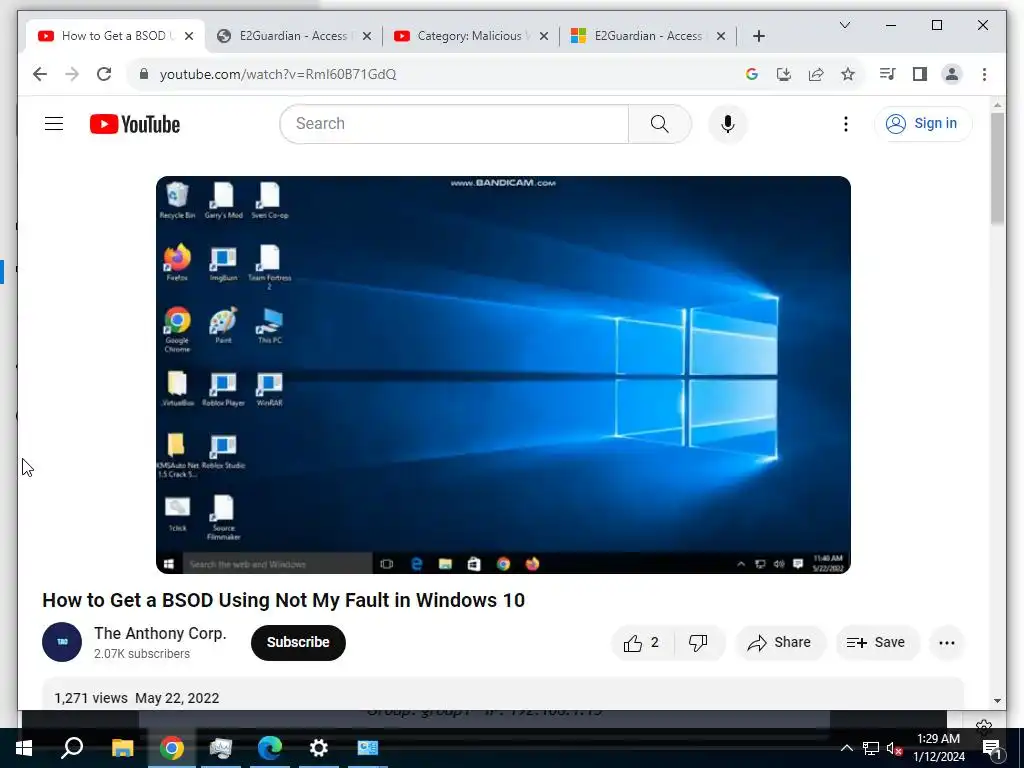Open the tab search dropdown chevron
The width and height of the screenshot is (1024, 768).
844,25
